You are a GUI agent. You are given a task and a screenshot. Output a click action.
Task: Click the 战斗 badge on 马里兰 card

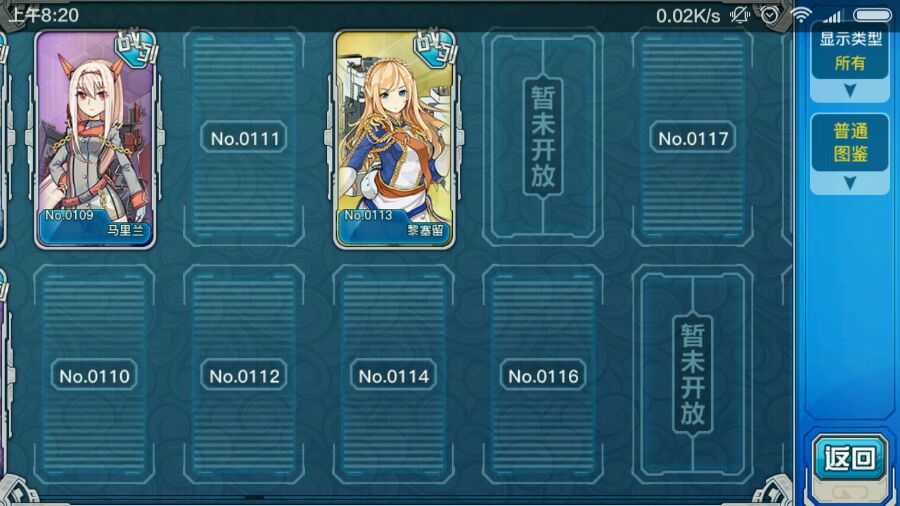136,48
